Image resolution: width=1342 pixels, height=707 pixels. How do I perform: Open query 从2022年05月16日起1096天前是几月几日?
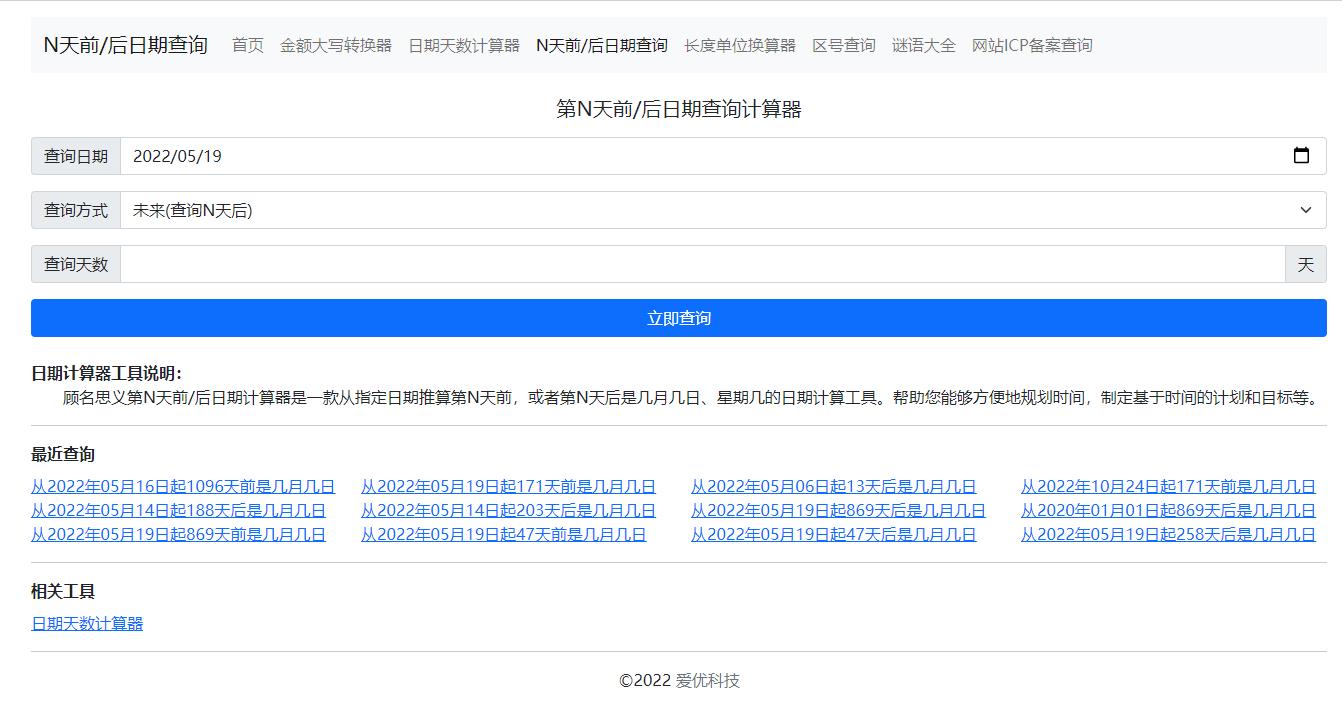click(184, 485)
